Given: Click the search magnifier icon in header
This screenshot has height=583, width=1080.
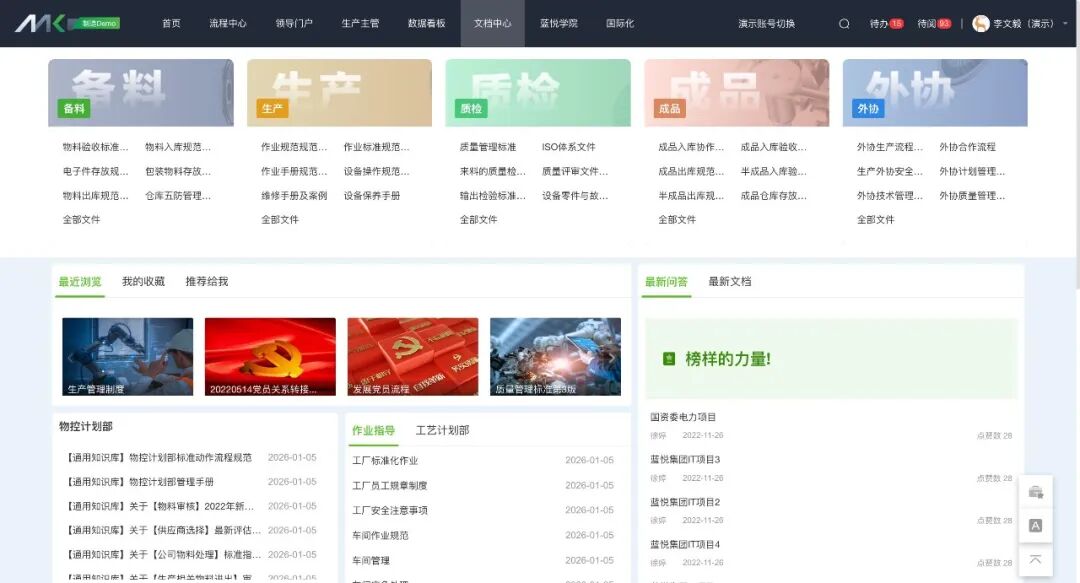Looking at the screenshot, I should [844, 24].
